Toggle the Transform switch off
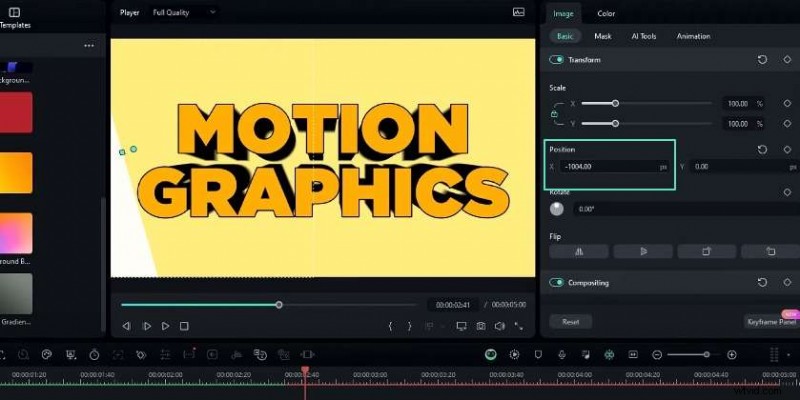 pyautogui.click(x=557, y=60)
